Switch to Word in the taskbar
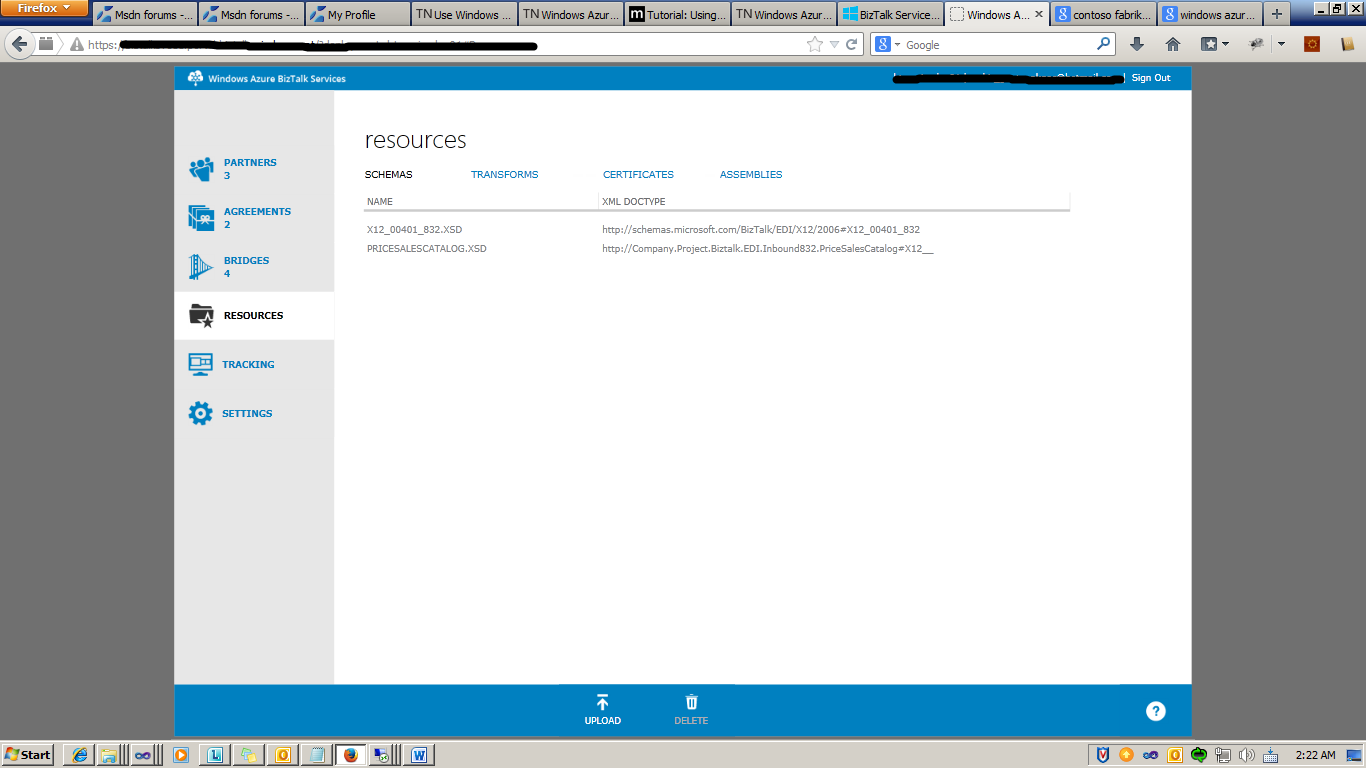Viewport: 1366px width, 768px height. (419, 755)
